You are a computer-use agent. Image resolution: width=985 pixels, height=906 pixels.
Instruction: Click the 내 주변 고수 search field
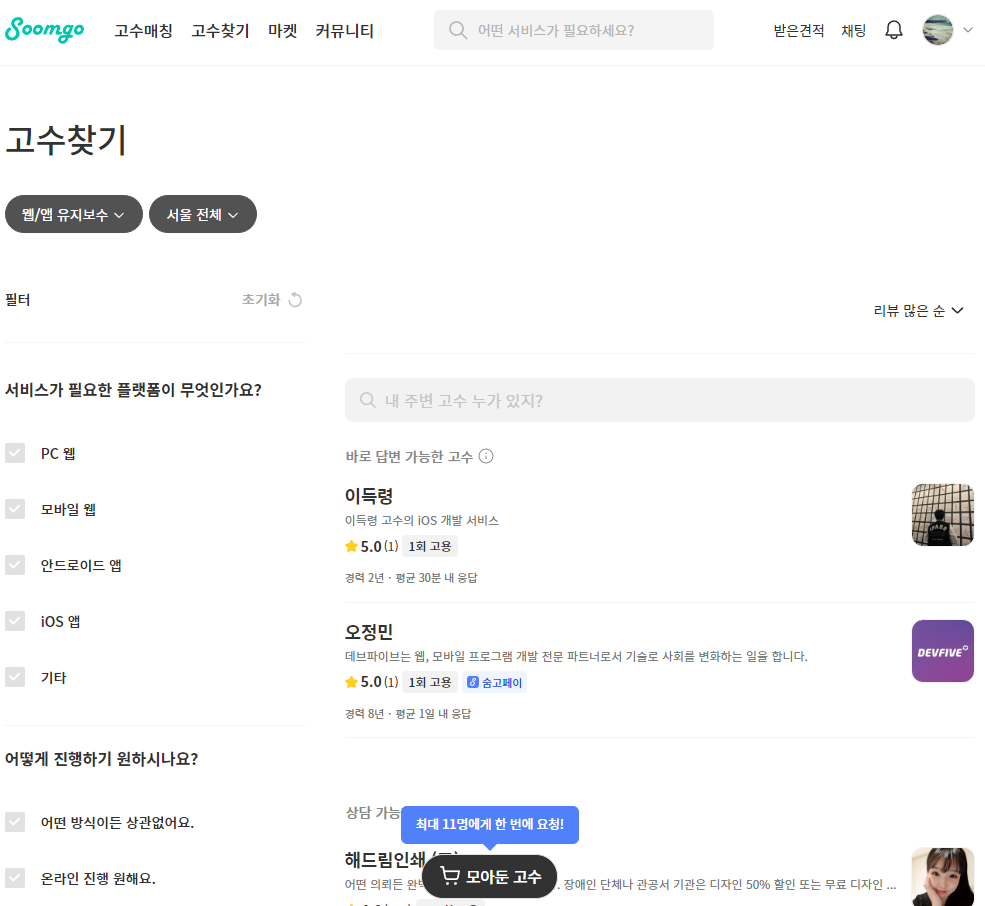pos(660,400)
